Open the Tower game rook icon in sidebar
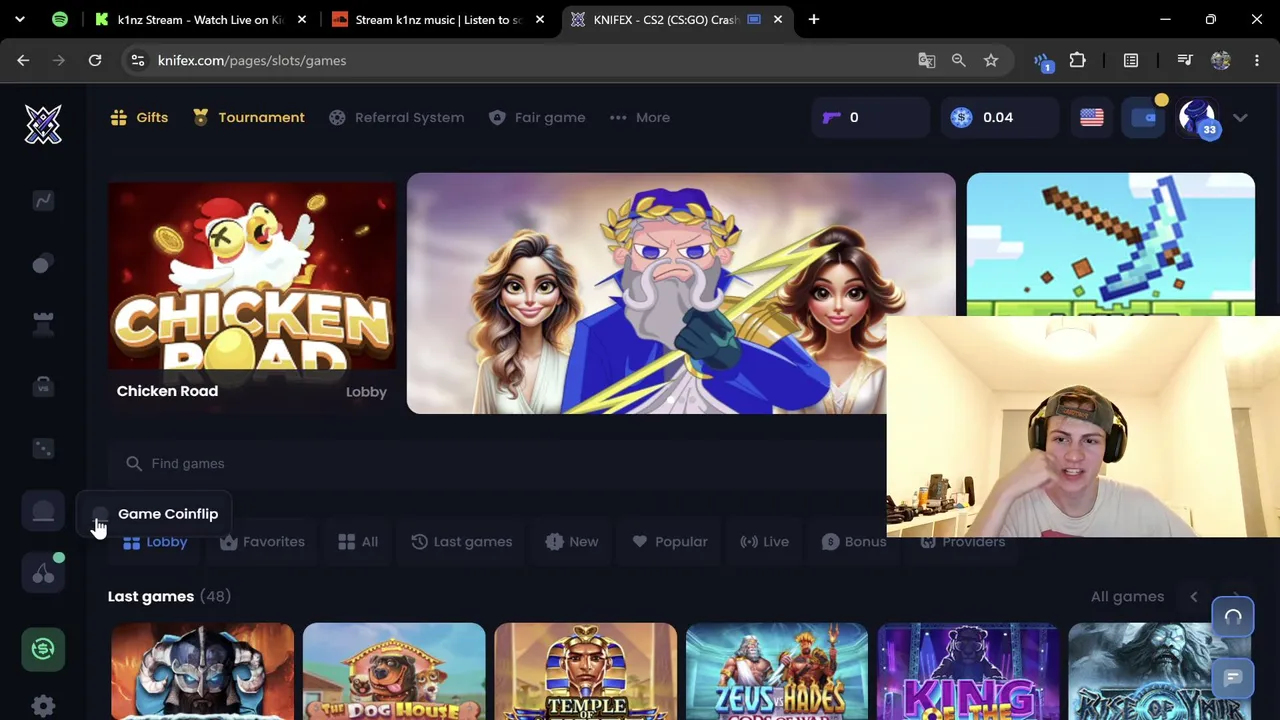Viewport: 1280px width, 720px height. pyautogui.click(x=43, y=324)
